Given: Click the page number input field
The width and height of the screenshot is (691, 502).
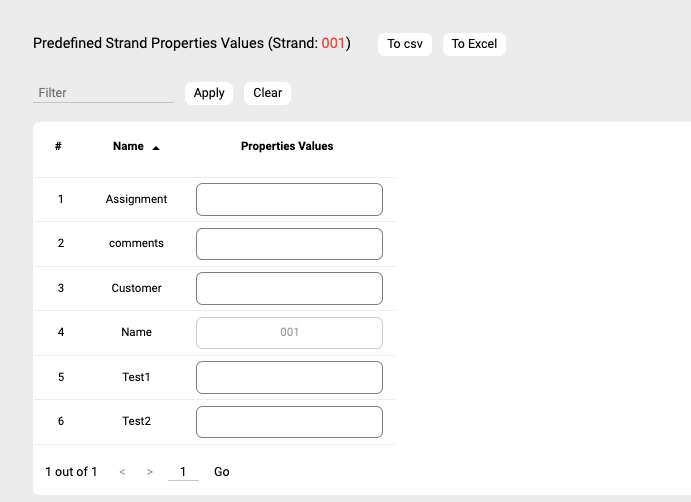Looking at the screenshot, I should click(x=182, y=472).
